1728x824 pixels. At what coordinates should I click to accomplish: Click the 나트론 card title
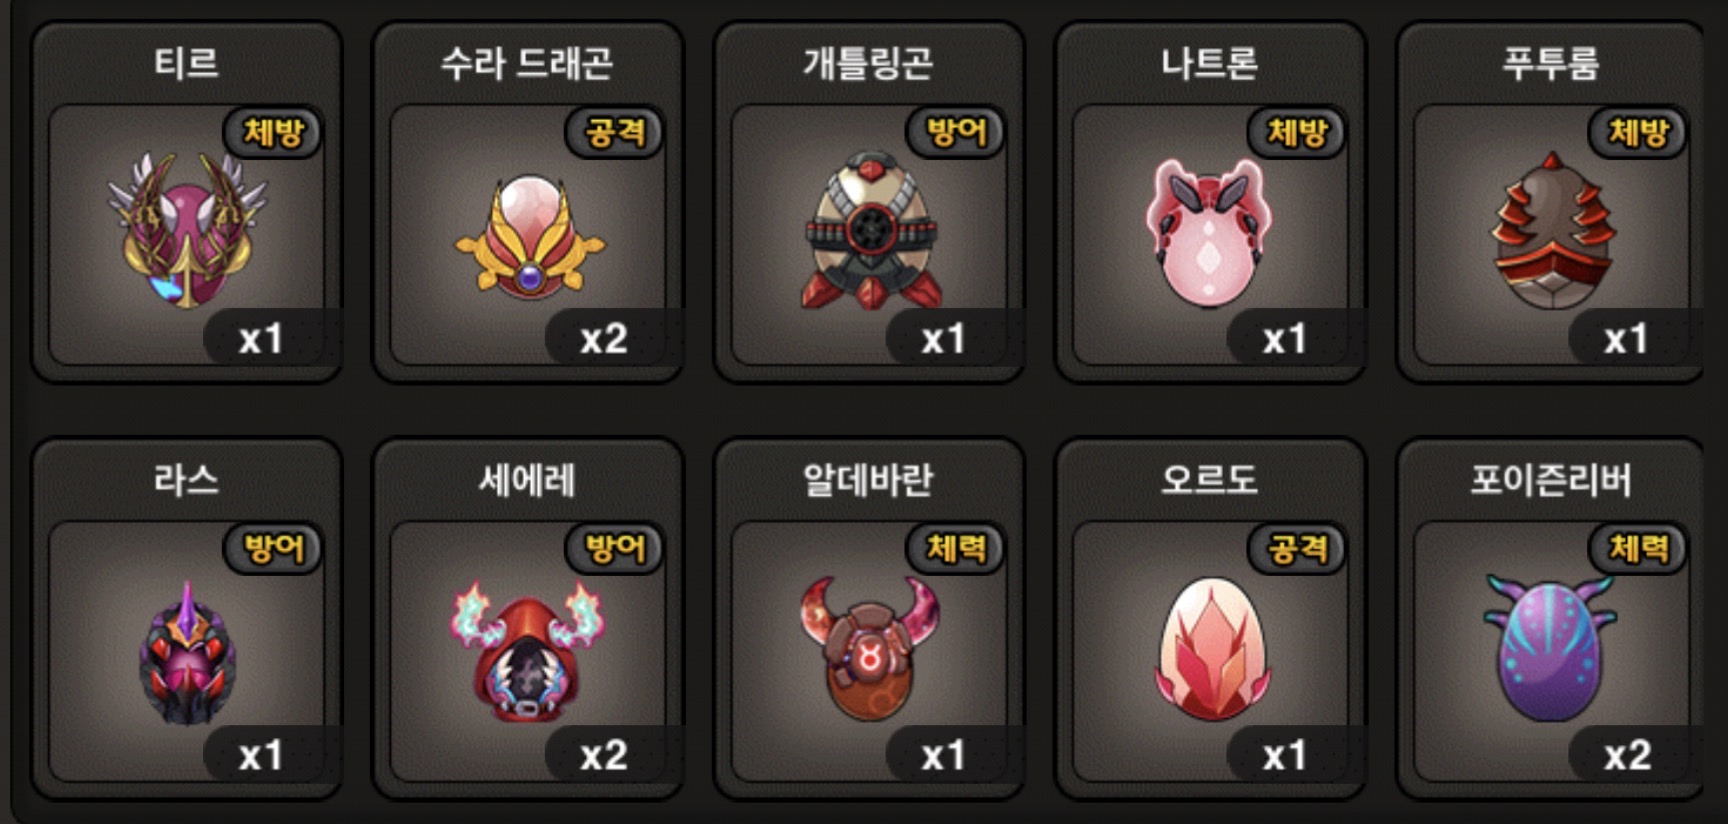(x=1209, y=63)
